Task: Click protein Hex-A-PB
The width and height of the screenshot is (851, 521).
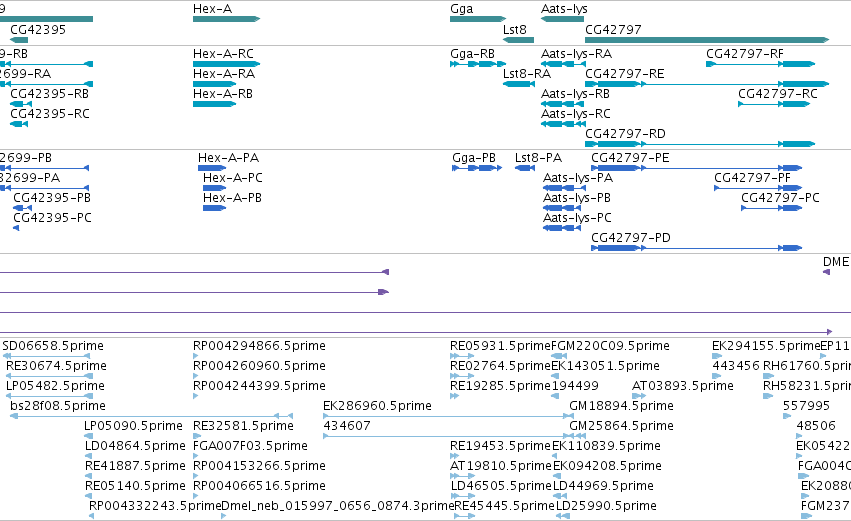Action: click(x=214, y=208)
